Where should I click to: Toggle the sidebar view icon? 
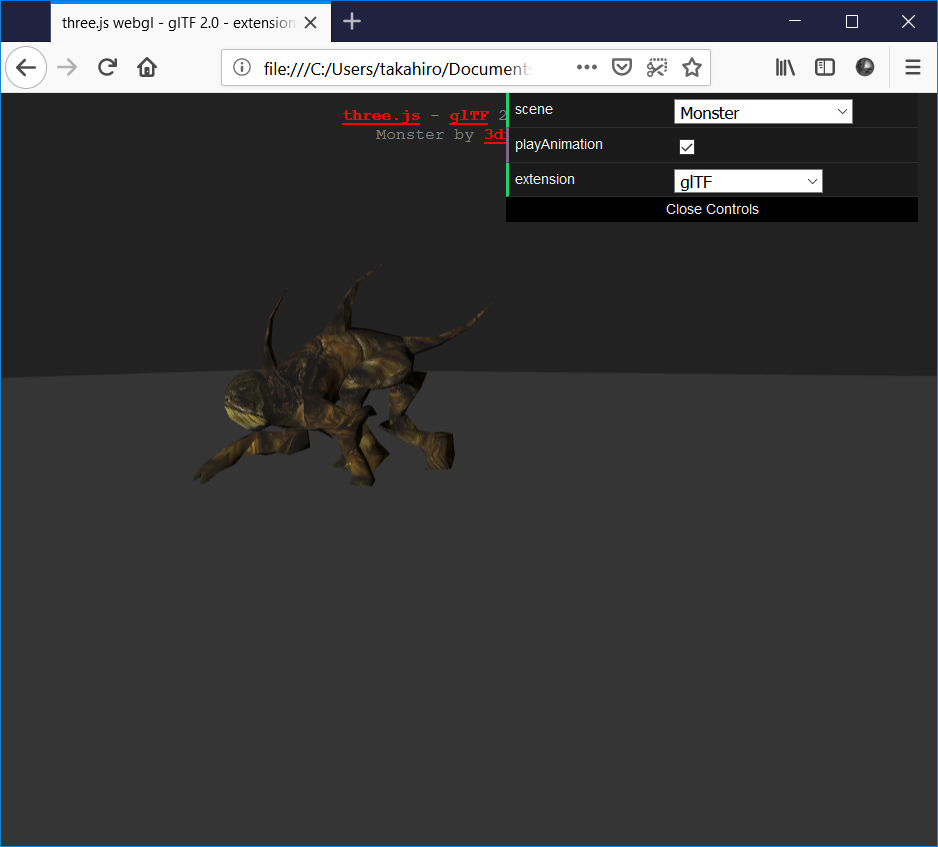(x=825, y=68)
